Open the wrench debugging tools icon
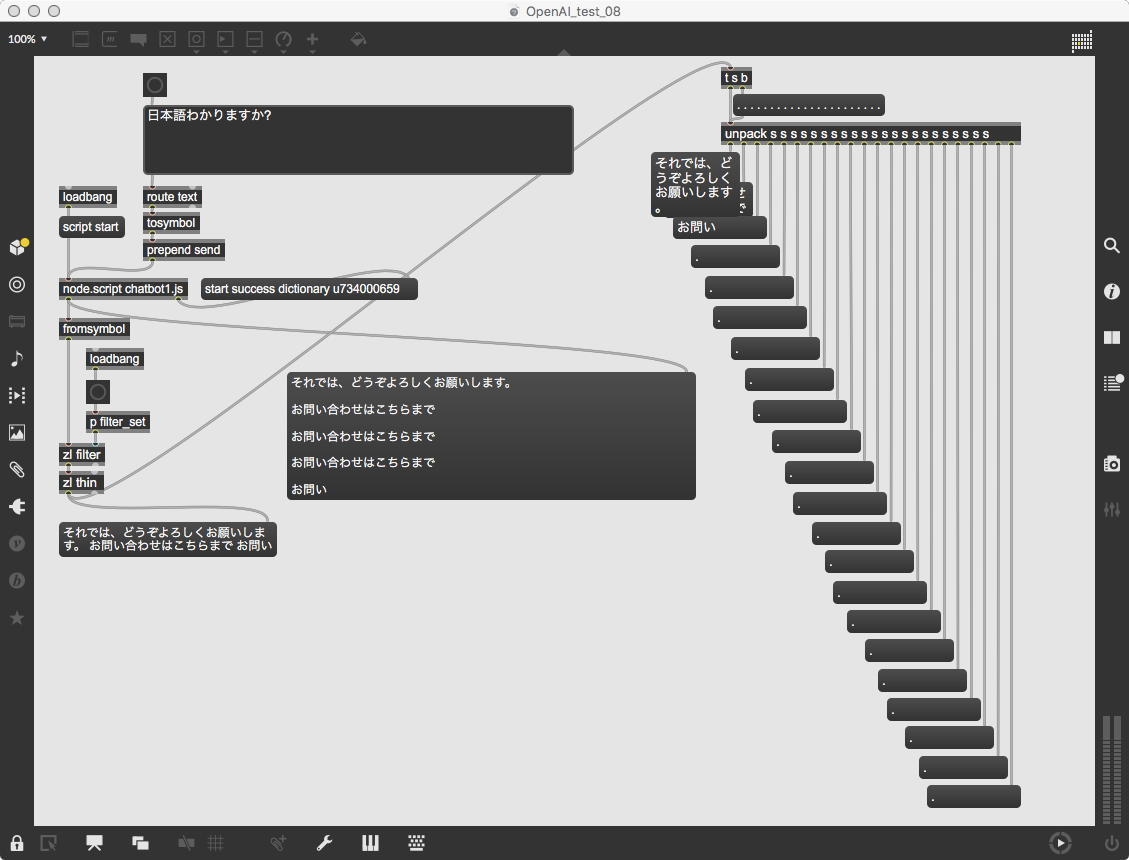1129x860 pixels. coord(324,843)
